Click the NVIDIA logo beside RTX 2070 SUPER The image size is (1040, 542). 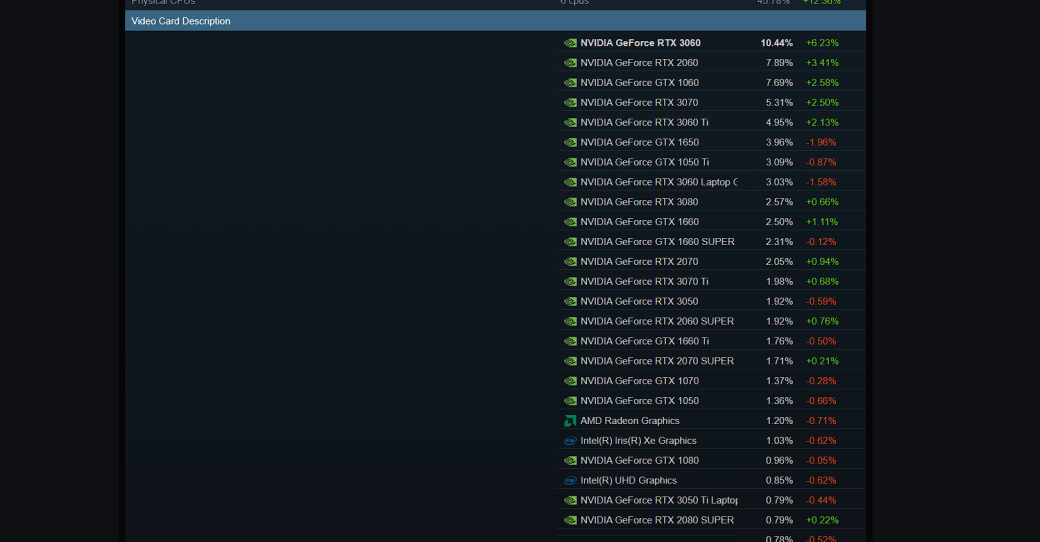pos(570,361)
